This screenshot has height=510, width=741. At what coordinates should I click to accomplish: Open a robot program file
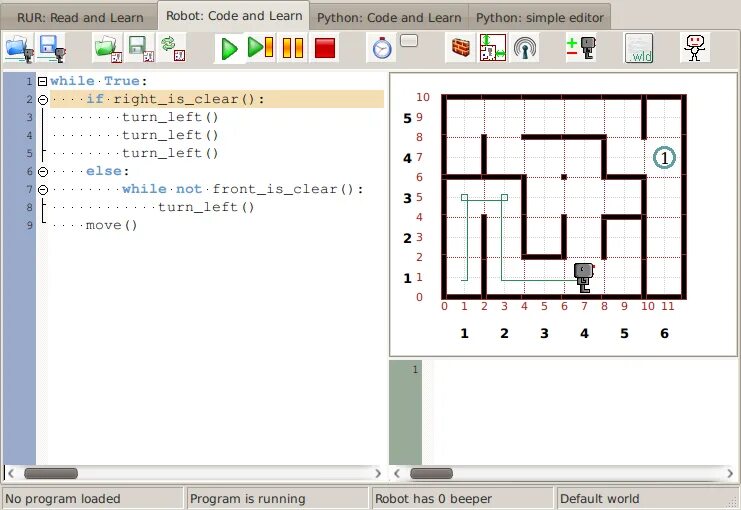pyautogui.click(x=20, y=48)
